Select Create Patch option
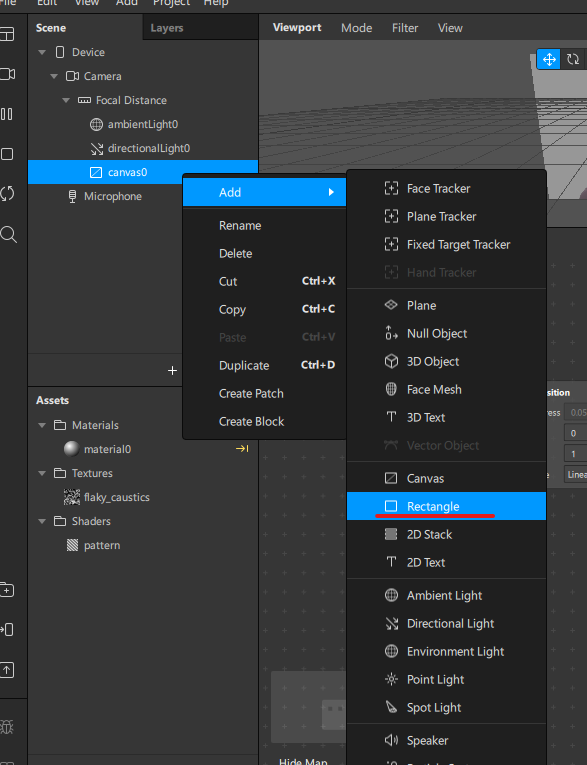587x765 pixels. tap(264, 393)
